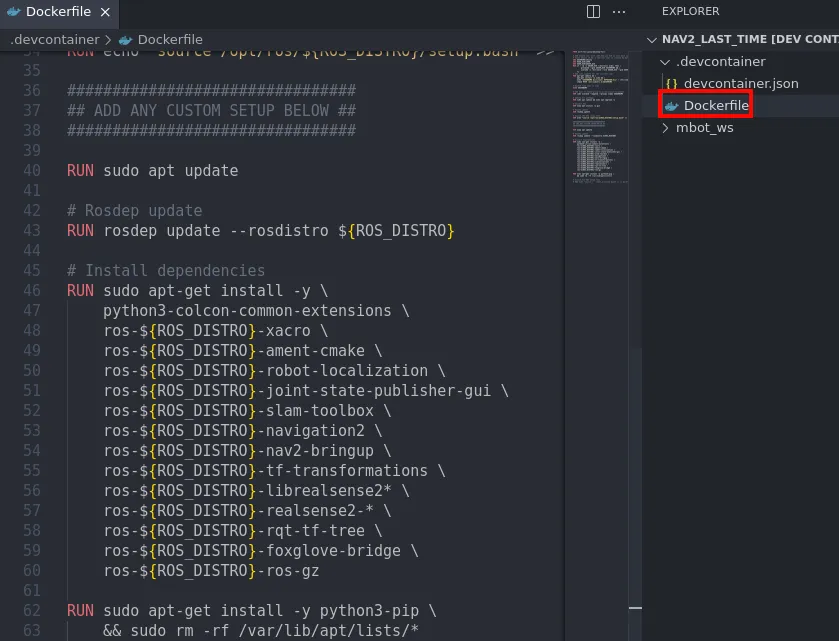This screenshot has width=839, height=641.
Task: Expand the mbot_ws folder
Action: tap(667, 127)
